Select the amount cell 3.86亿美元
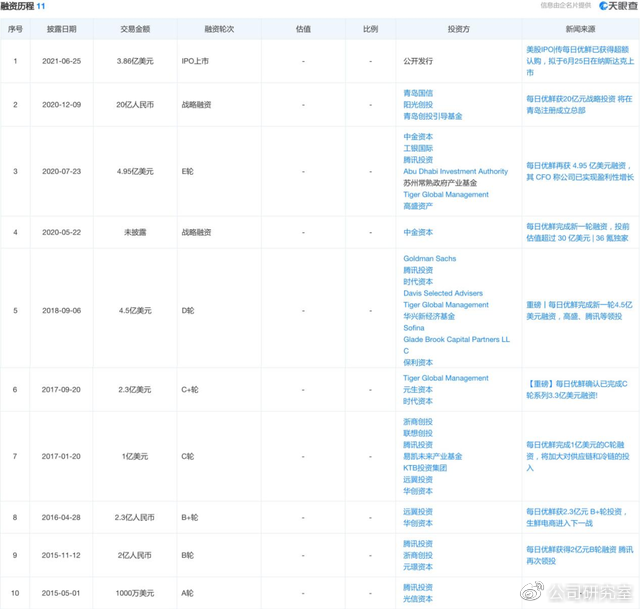The height and width of the screenshot is (609, 640). (x=135, y=61)
